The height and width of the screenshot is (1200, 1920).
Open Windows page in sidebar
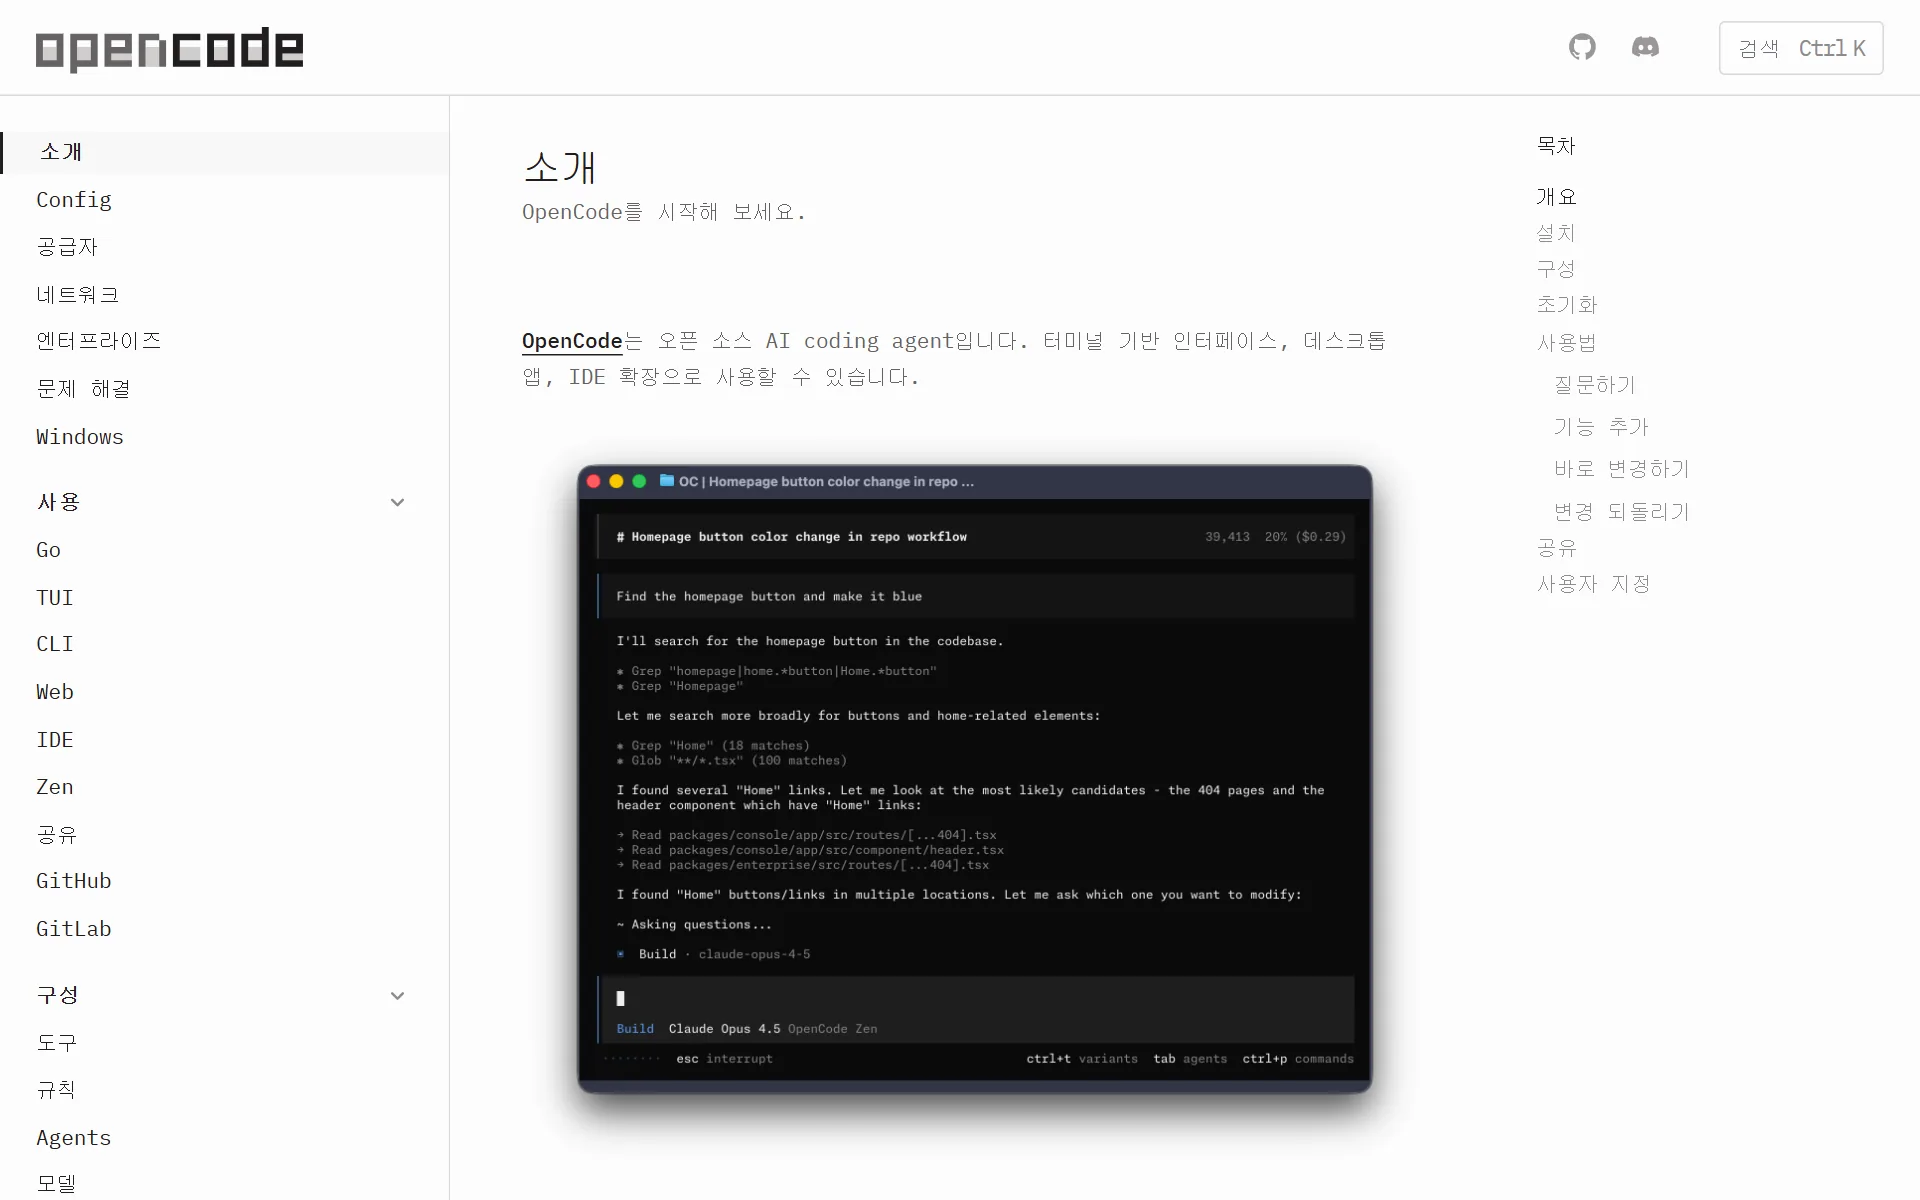pyautogui.click(x=80, y=437)
